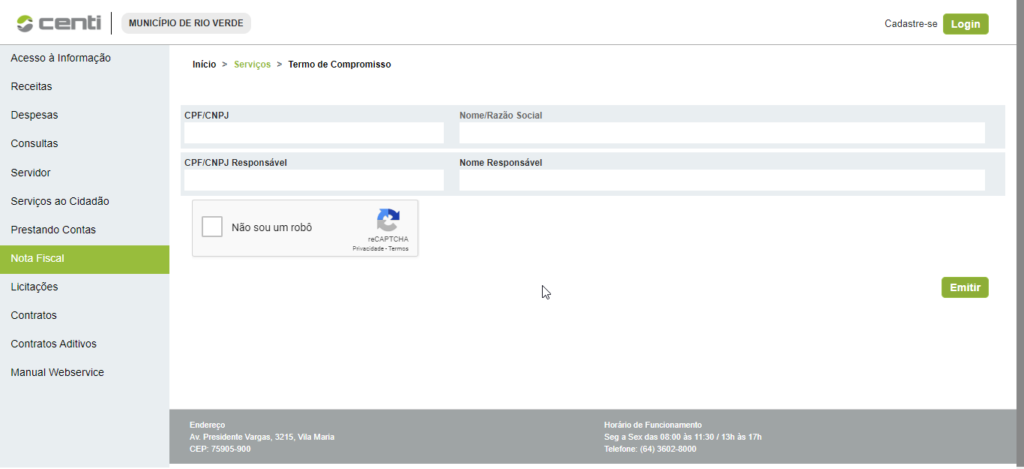
Task: Open Contratos in the sidebar
Action: click(x=34, y=315)
